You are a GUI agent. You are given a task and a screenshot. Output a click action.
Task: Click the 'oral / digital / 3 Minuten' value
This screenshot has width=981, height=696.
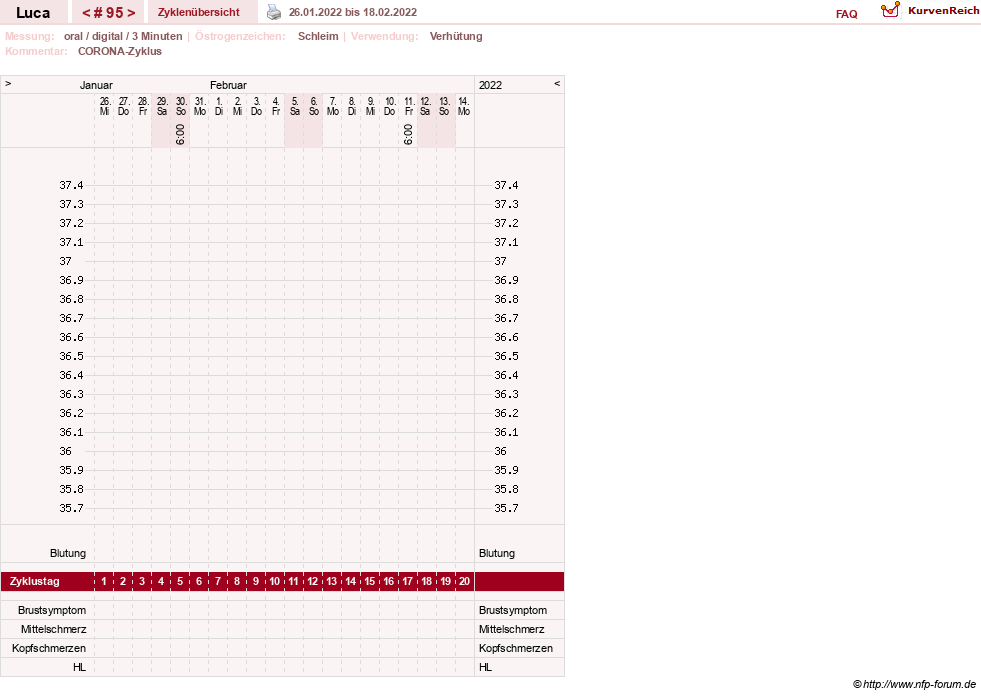123,36
